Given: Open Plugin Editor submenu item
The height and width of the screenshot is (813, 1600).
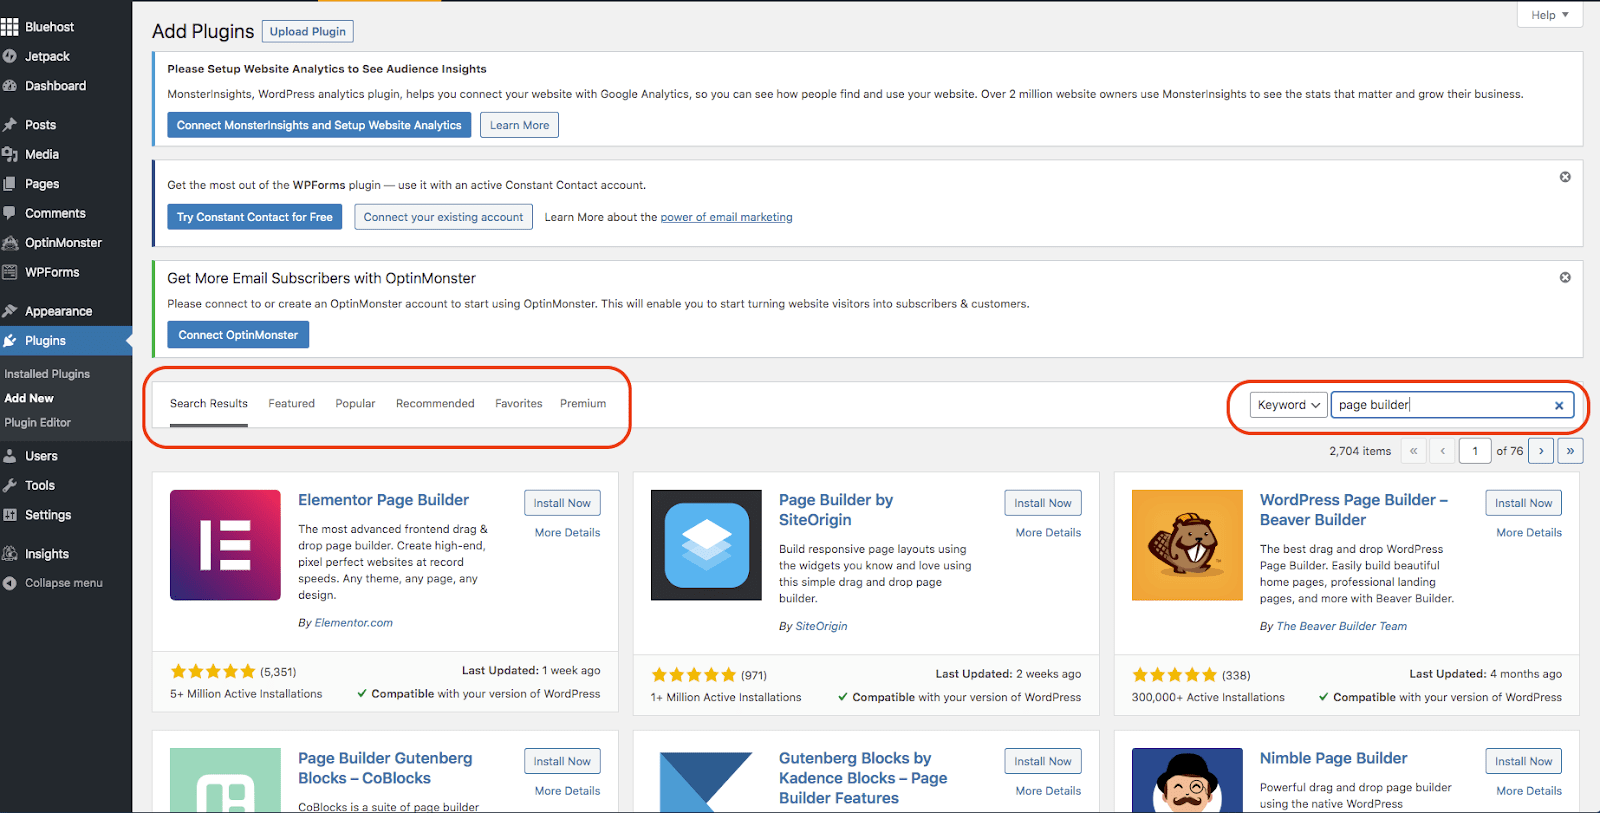Looking at the screenshot, I should [38, 423].
